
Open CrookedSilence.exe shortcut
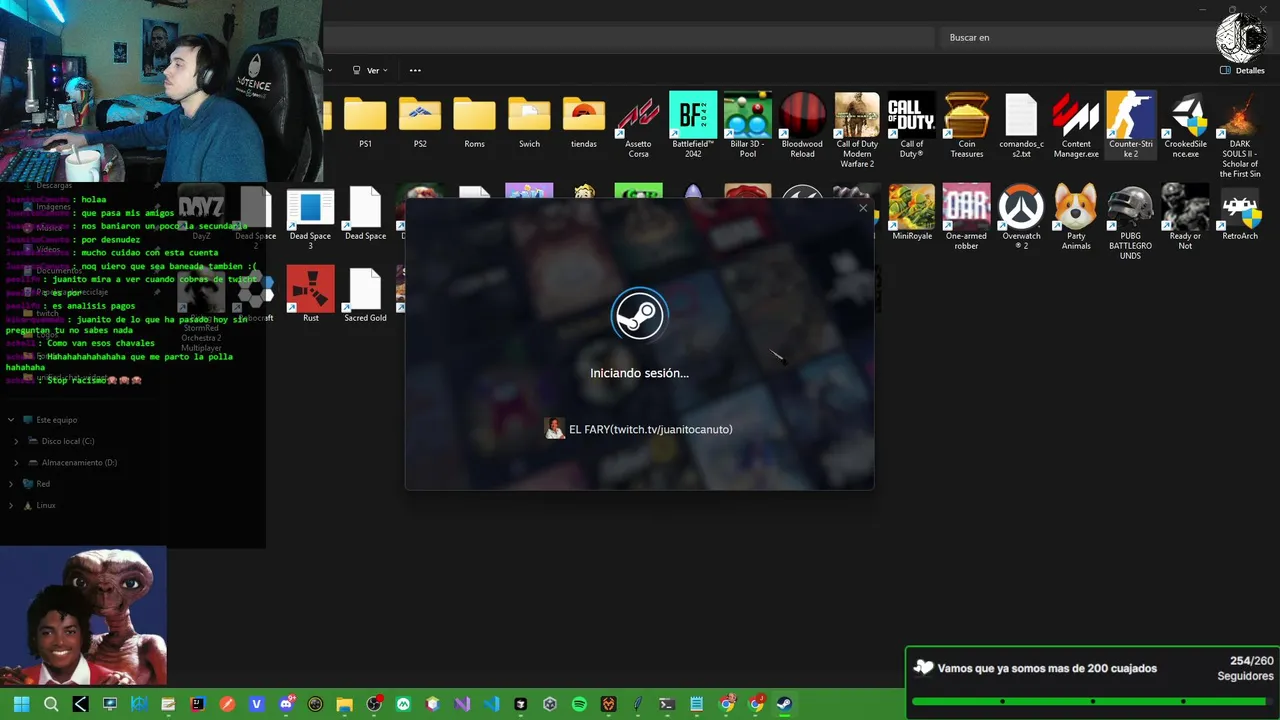click(x=1186, y=126)
